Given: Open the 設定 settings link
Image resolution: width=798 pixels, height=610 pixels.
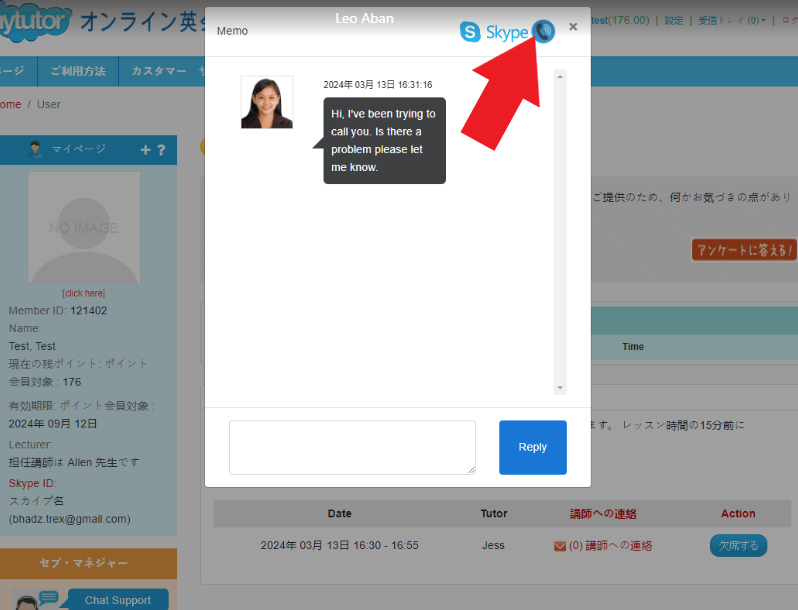Looking at the screenshot, I should coord(674,20).
